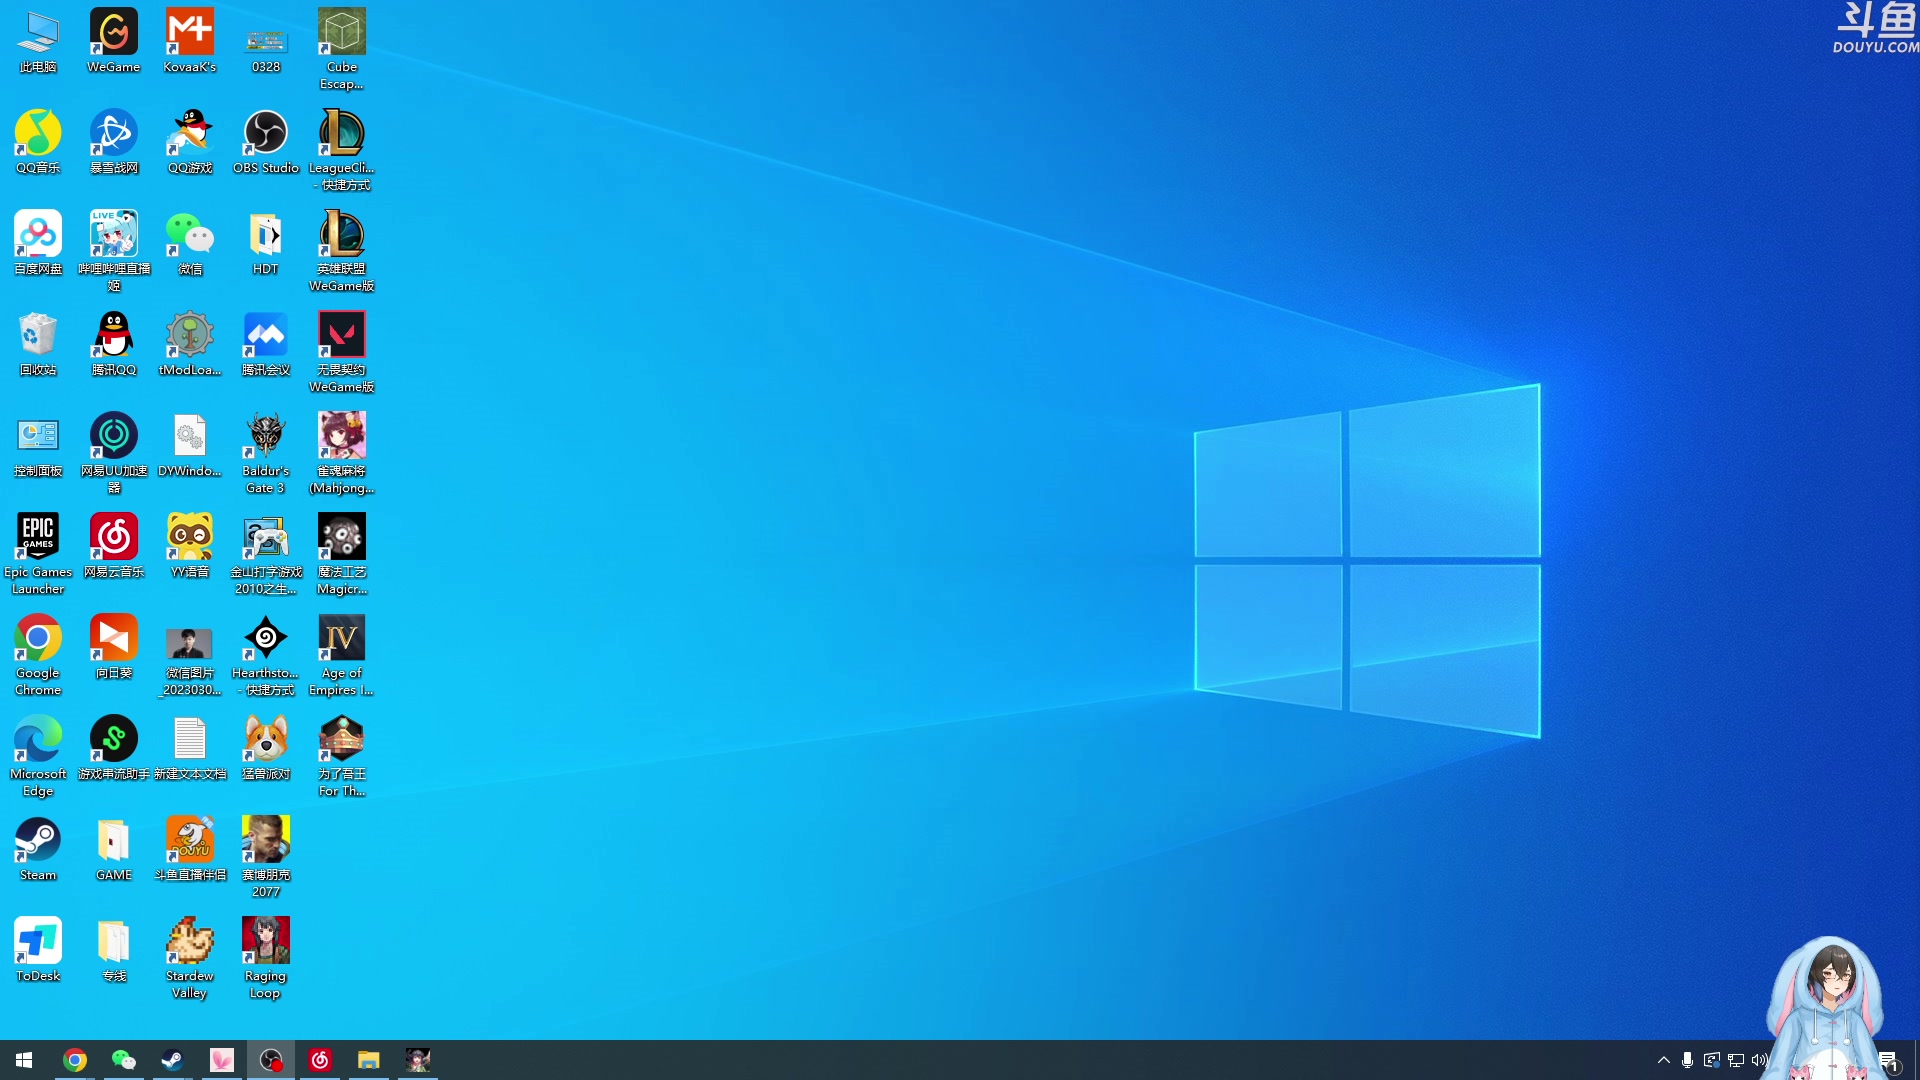Viewport: 1920px width, 1080px height.
Task: Open QQ游戏 desktop shortcut
Action: pyautogui.click(x=190, y=142)
